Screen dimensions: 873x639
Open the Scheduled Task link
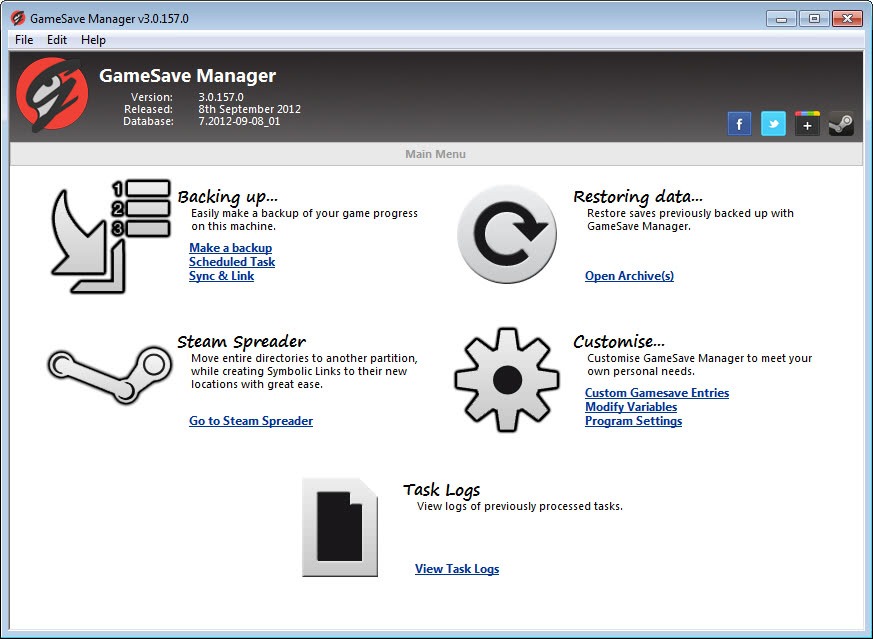[232, 262]
